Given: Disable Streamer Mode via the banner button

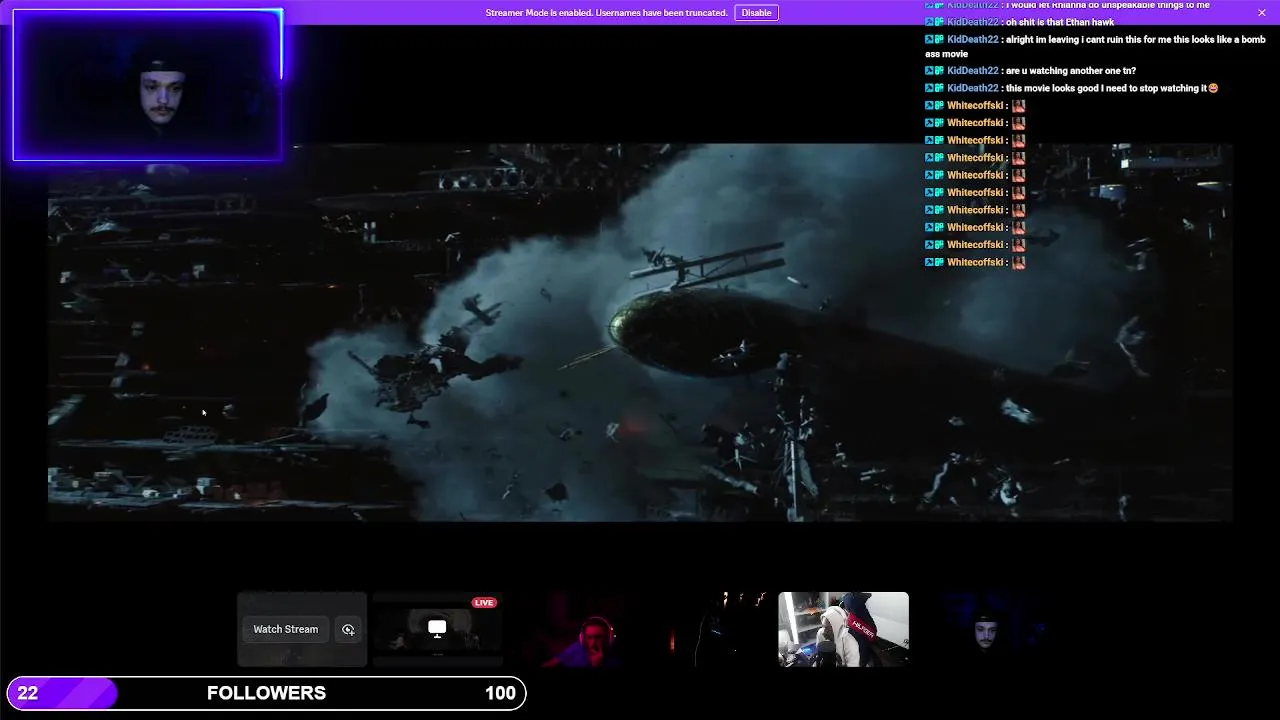Looking at the screenshot, I should pos(756,13).
